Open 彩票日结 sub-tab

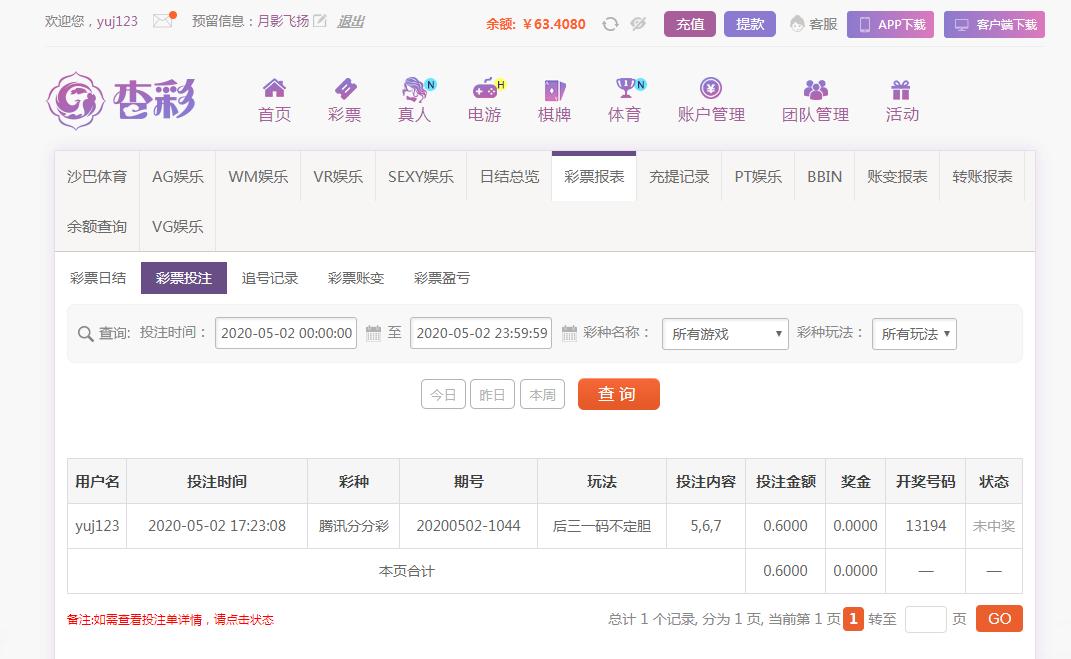[98, 278]
